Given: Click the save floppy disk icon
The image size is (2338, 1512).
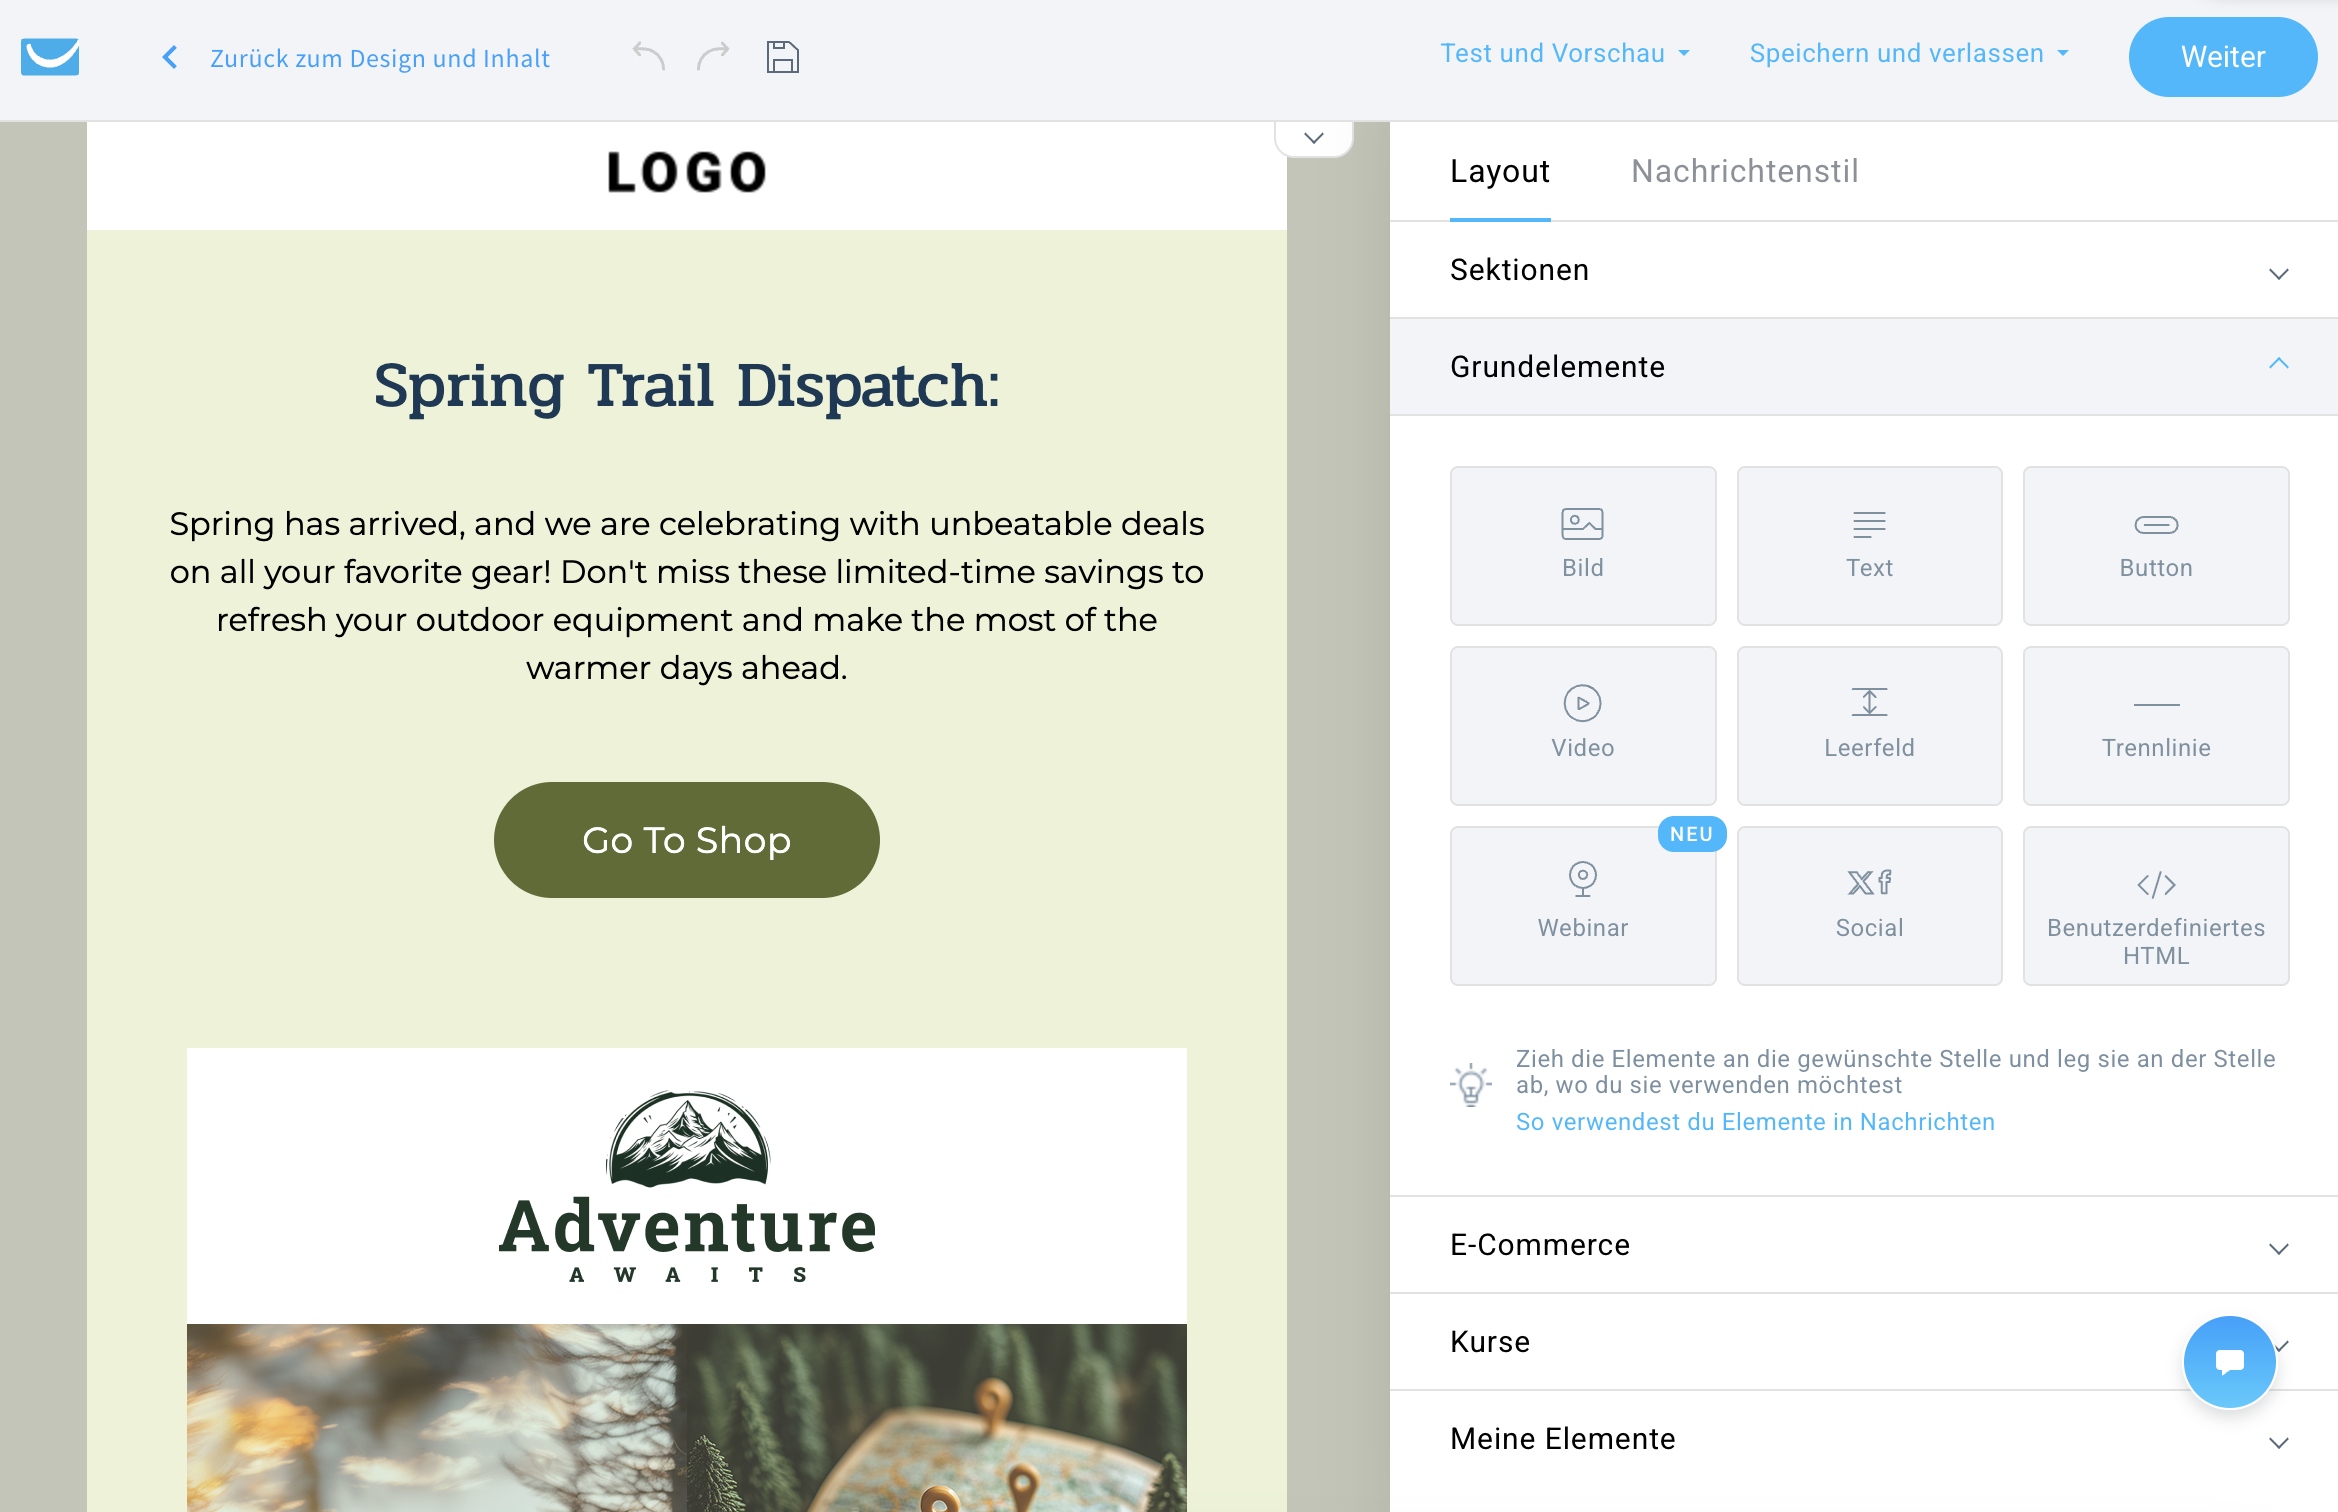Looking at the screenshot, I should coord(782,57).
